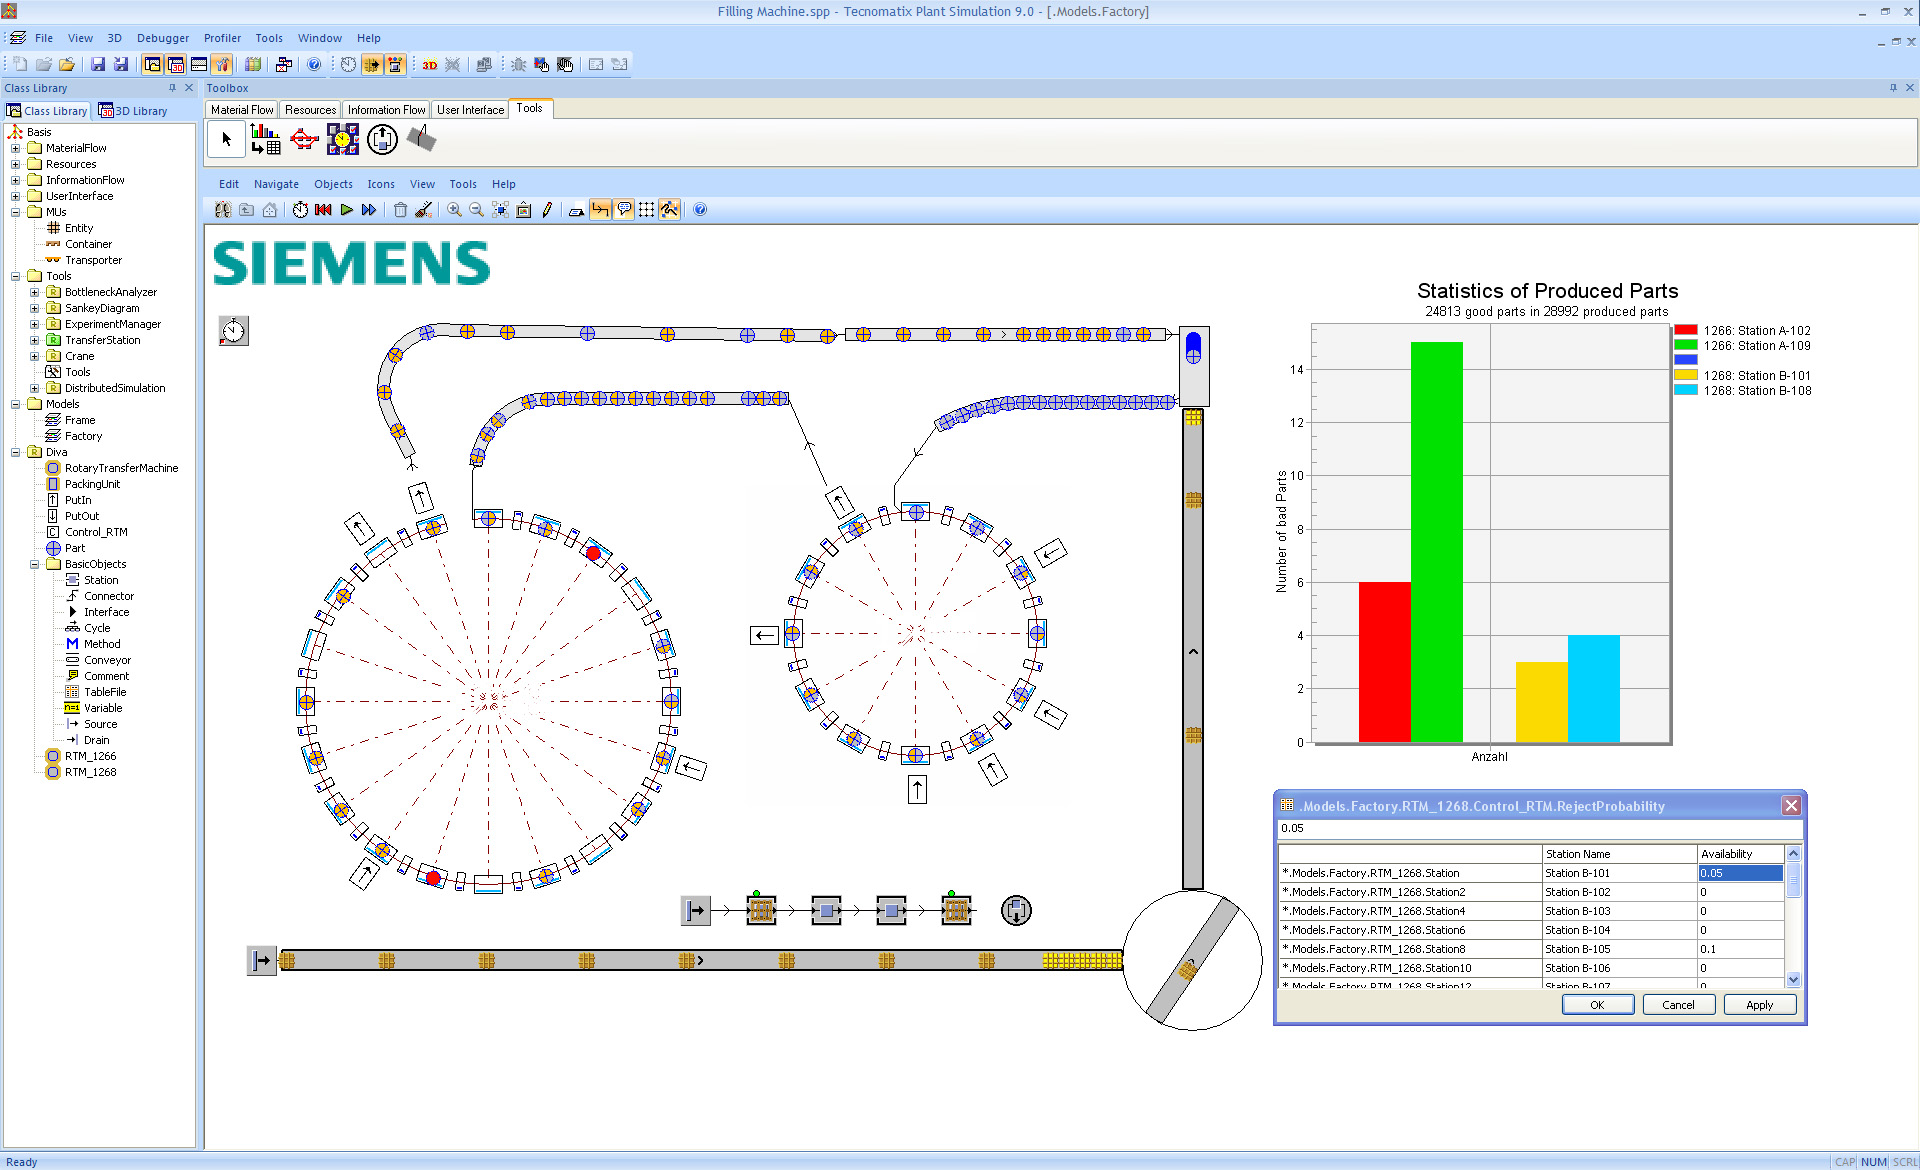Image resolution: width=1920 pixels, height=1170 pixels.
Task: Open the Debugger menu
Action: click(162, 38)
